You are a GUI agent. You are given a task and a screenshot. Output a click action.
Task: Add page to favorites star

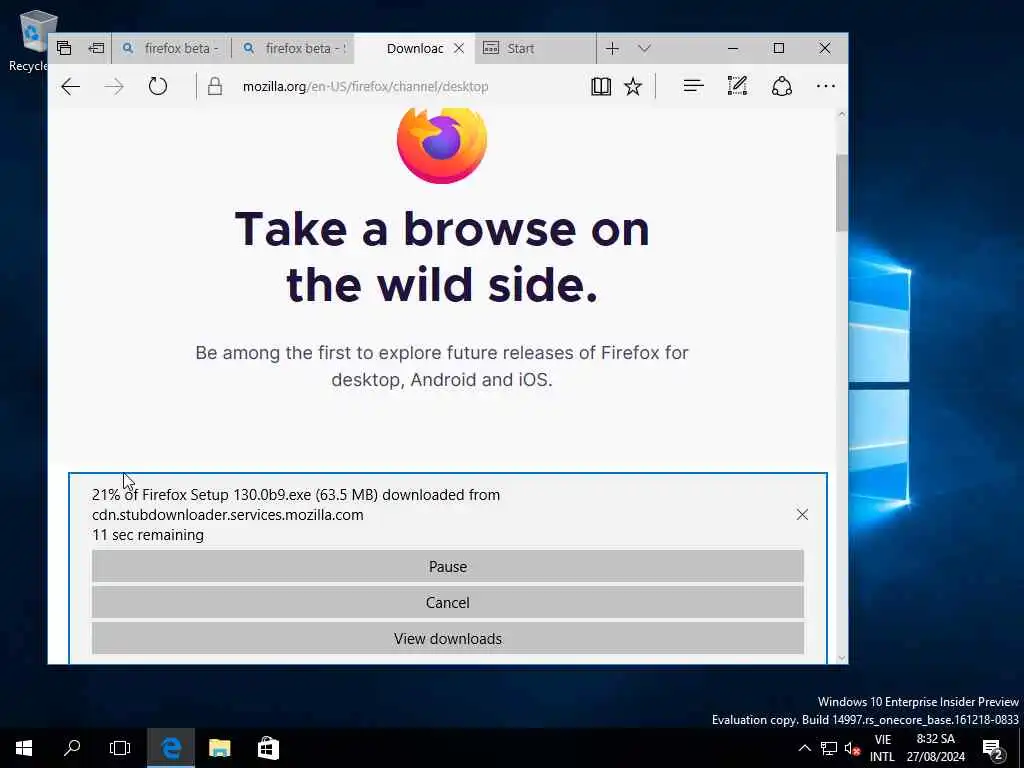point(633,86)
